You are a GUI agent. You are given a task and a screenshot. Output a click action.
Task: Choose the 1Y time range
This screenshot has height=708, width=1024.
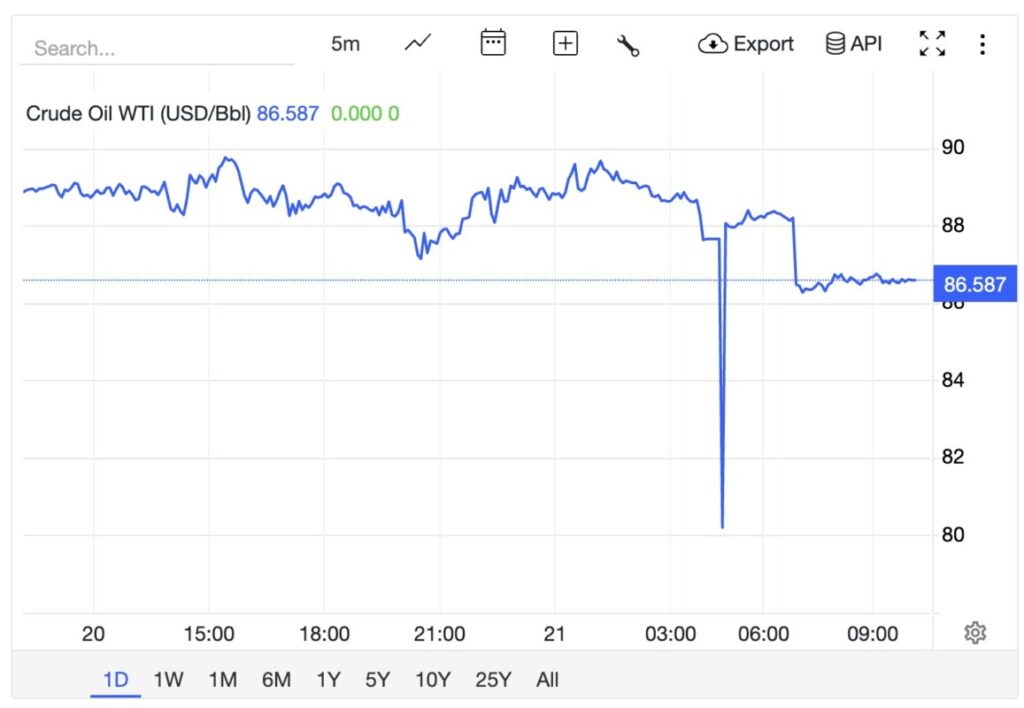pyautogui.click(x=328, y=680)
